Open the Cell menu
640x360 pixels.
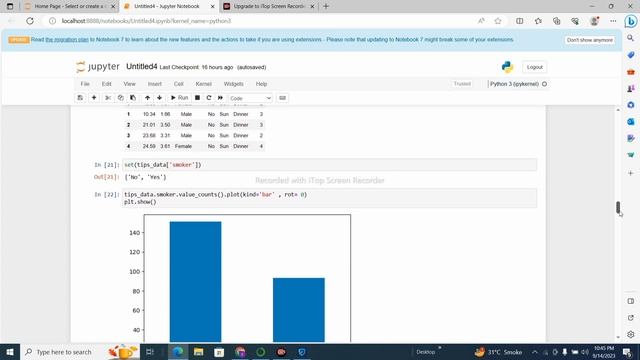(179, 84)
